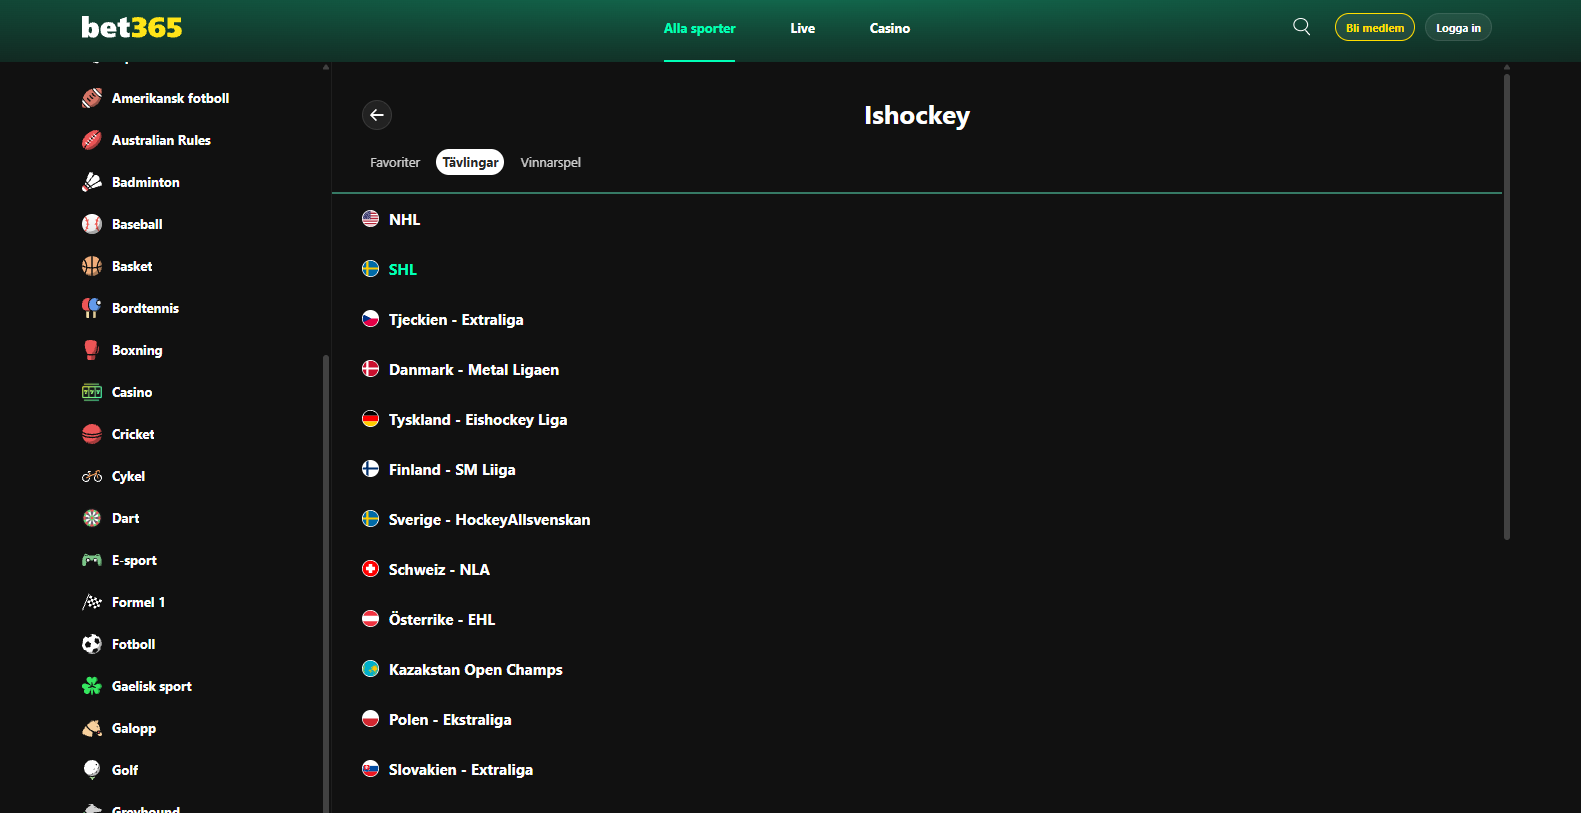Click the American football icon
This screenshot has width=1581, height=813.
(x=92, y=98)
